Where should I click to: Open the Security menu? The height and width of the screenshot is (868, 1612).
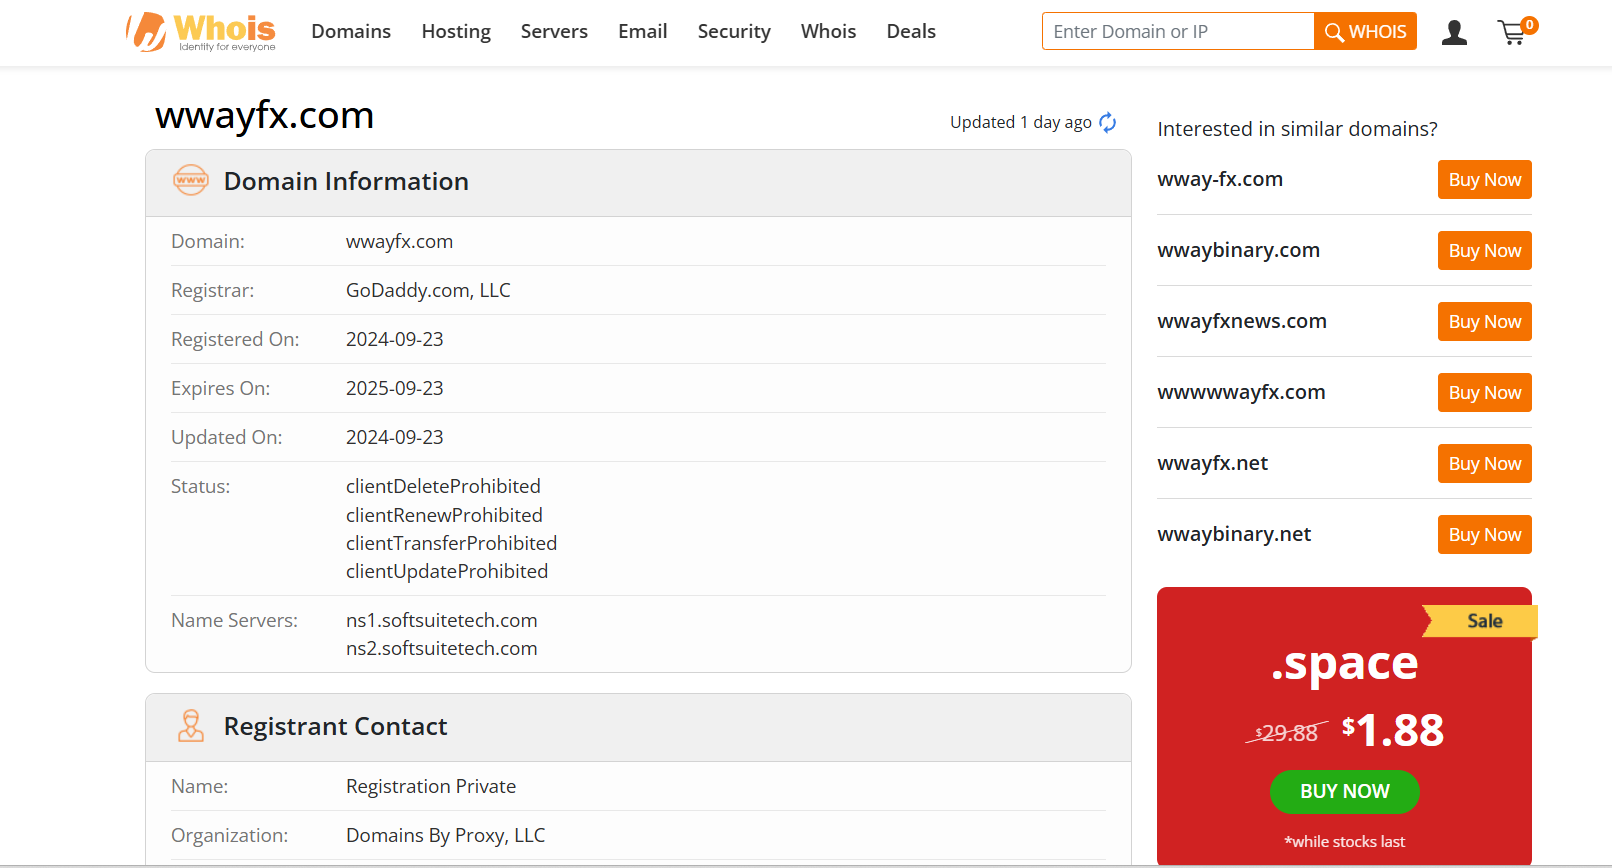click(734, 32)
